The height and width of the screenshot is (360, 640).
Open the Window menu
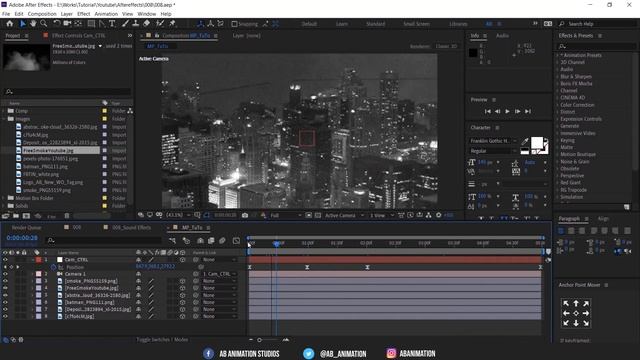[147, 14]
